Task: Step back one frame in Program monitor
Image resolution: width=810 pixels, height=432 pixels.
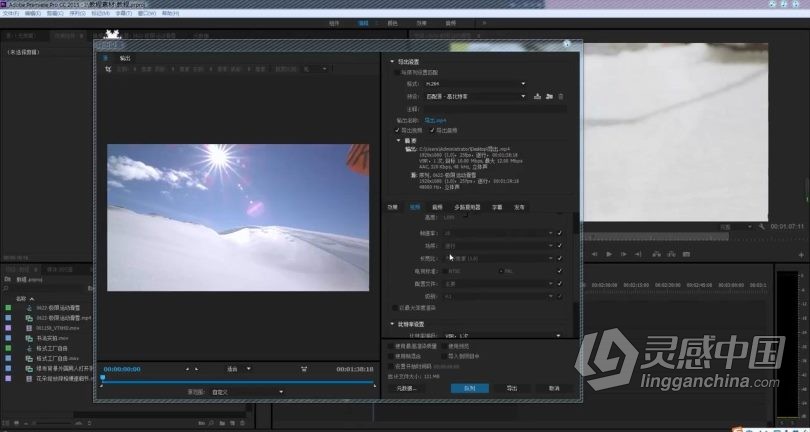Action: click(x=595, y=254)
